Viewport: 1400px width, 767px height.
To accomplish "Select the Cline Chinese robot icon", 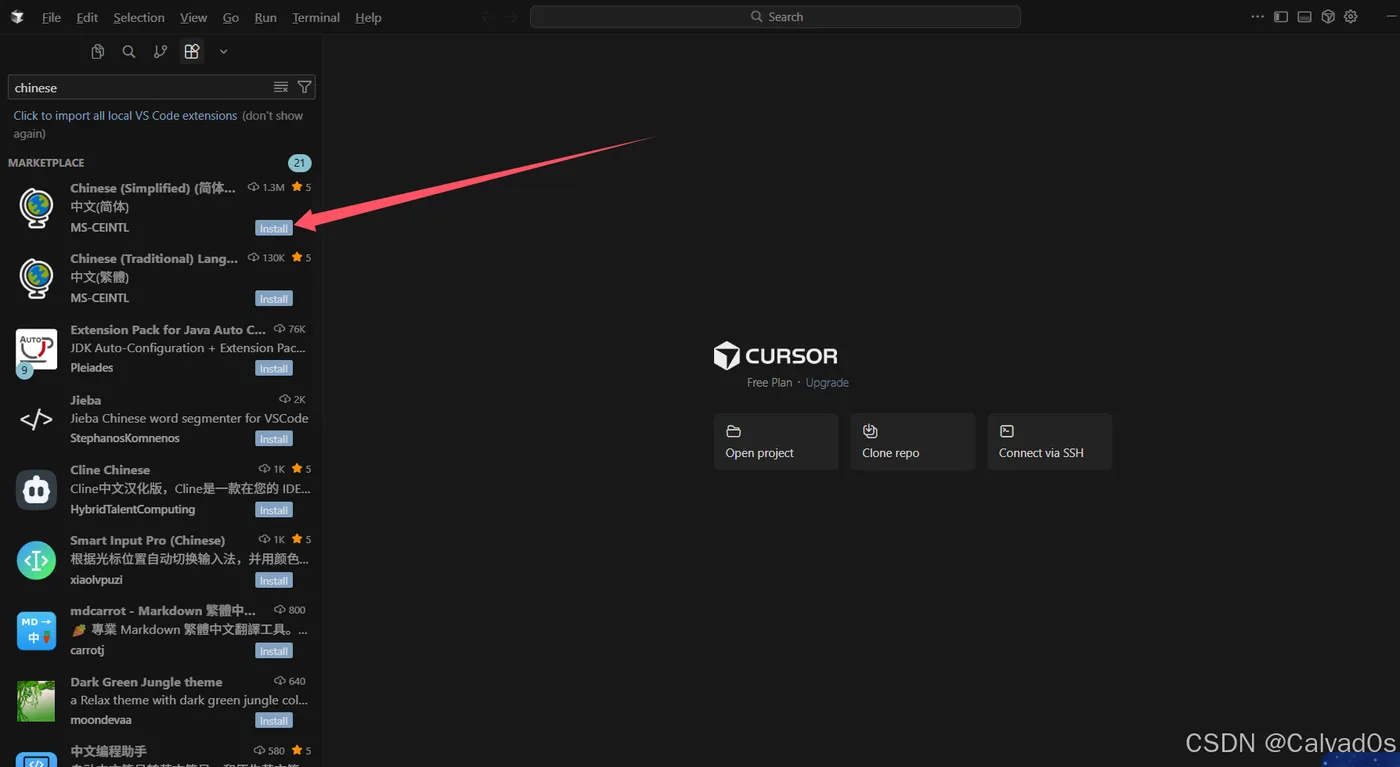I will coord(36,490).
